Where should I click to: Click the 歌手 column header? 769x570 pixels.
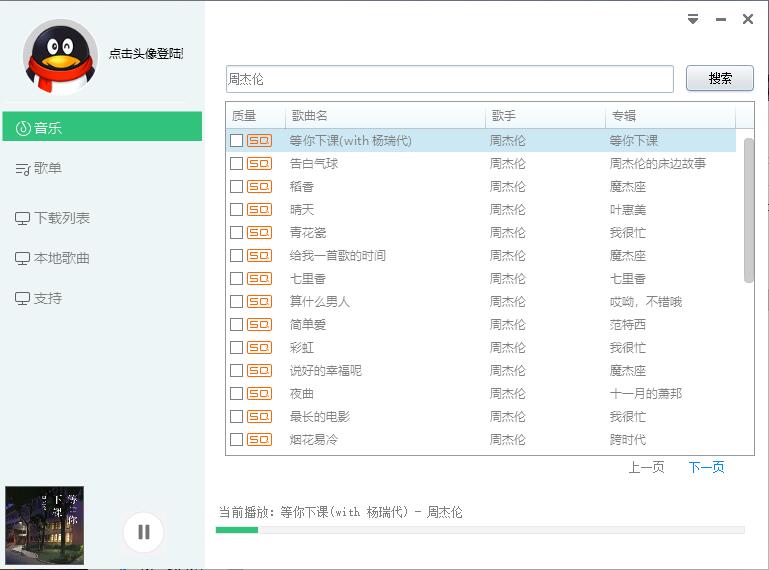coord(545,116)
